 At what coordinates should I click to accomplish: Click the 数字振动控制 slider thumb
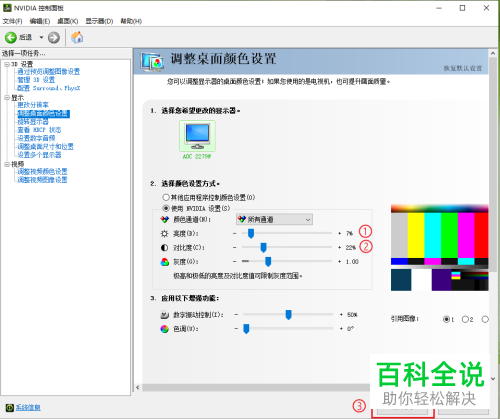(x=289, y=315)
